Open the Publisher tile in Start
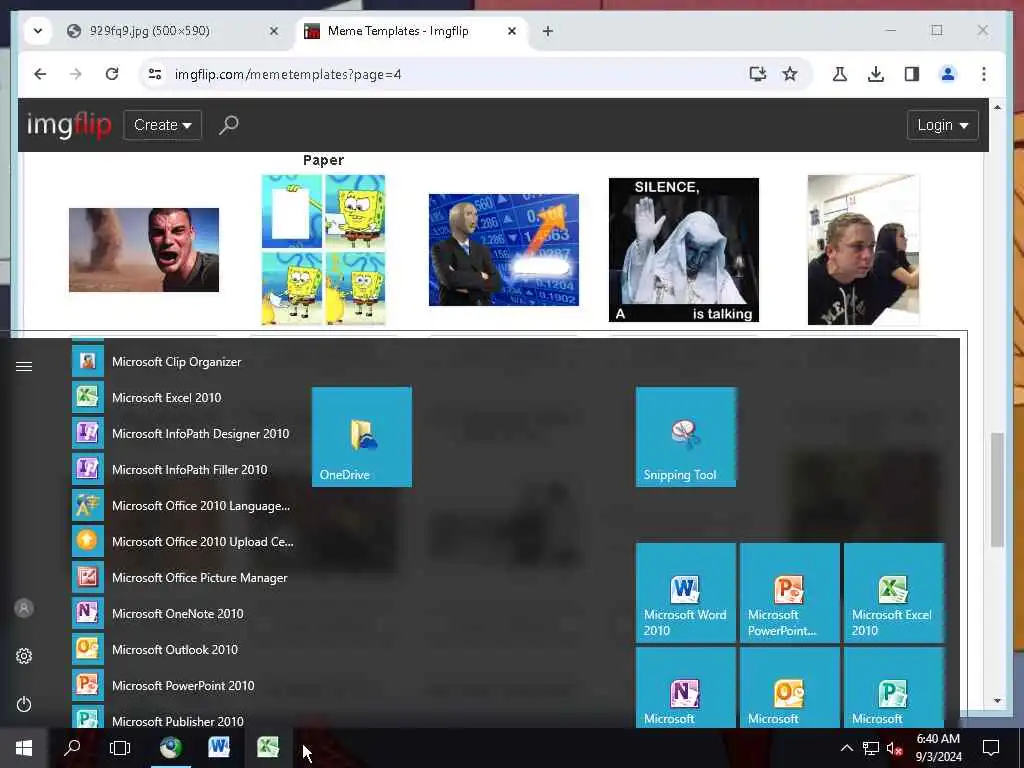This screenshot has width=1024, height=768. pyautogui.click(x=894, y=688)
